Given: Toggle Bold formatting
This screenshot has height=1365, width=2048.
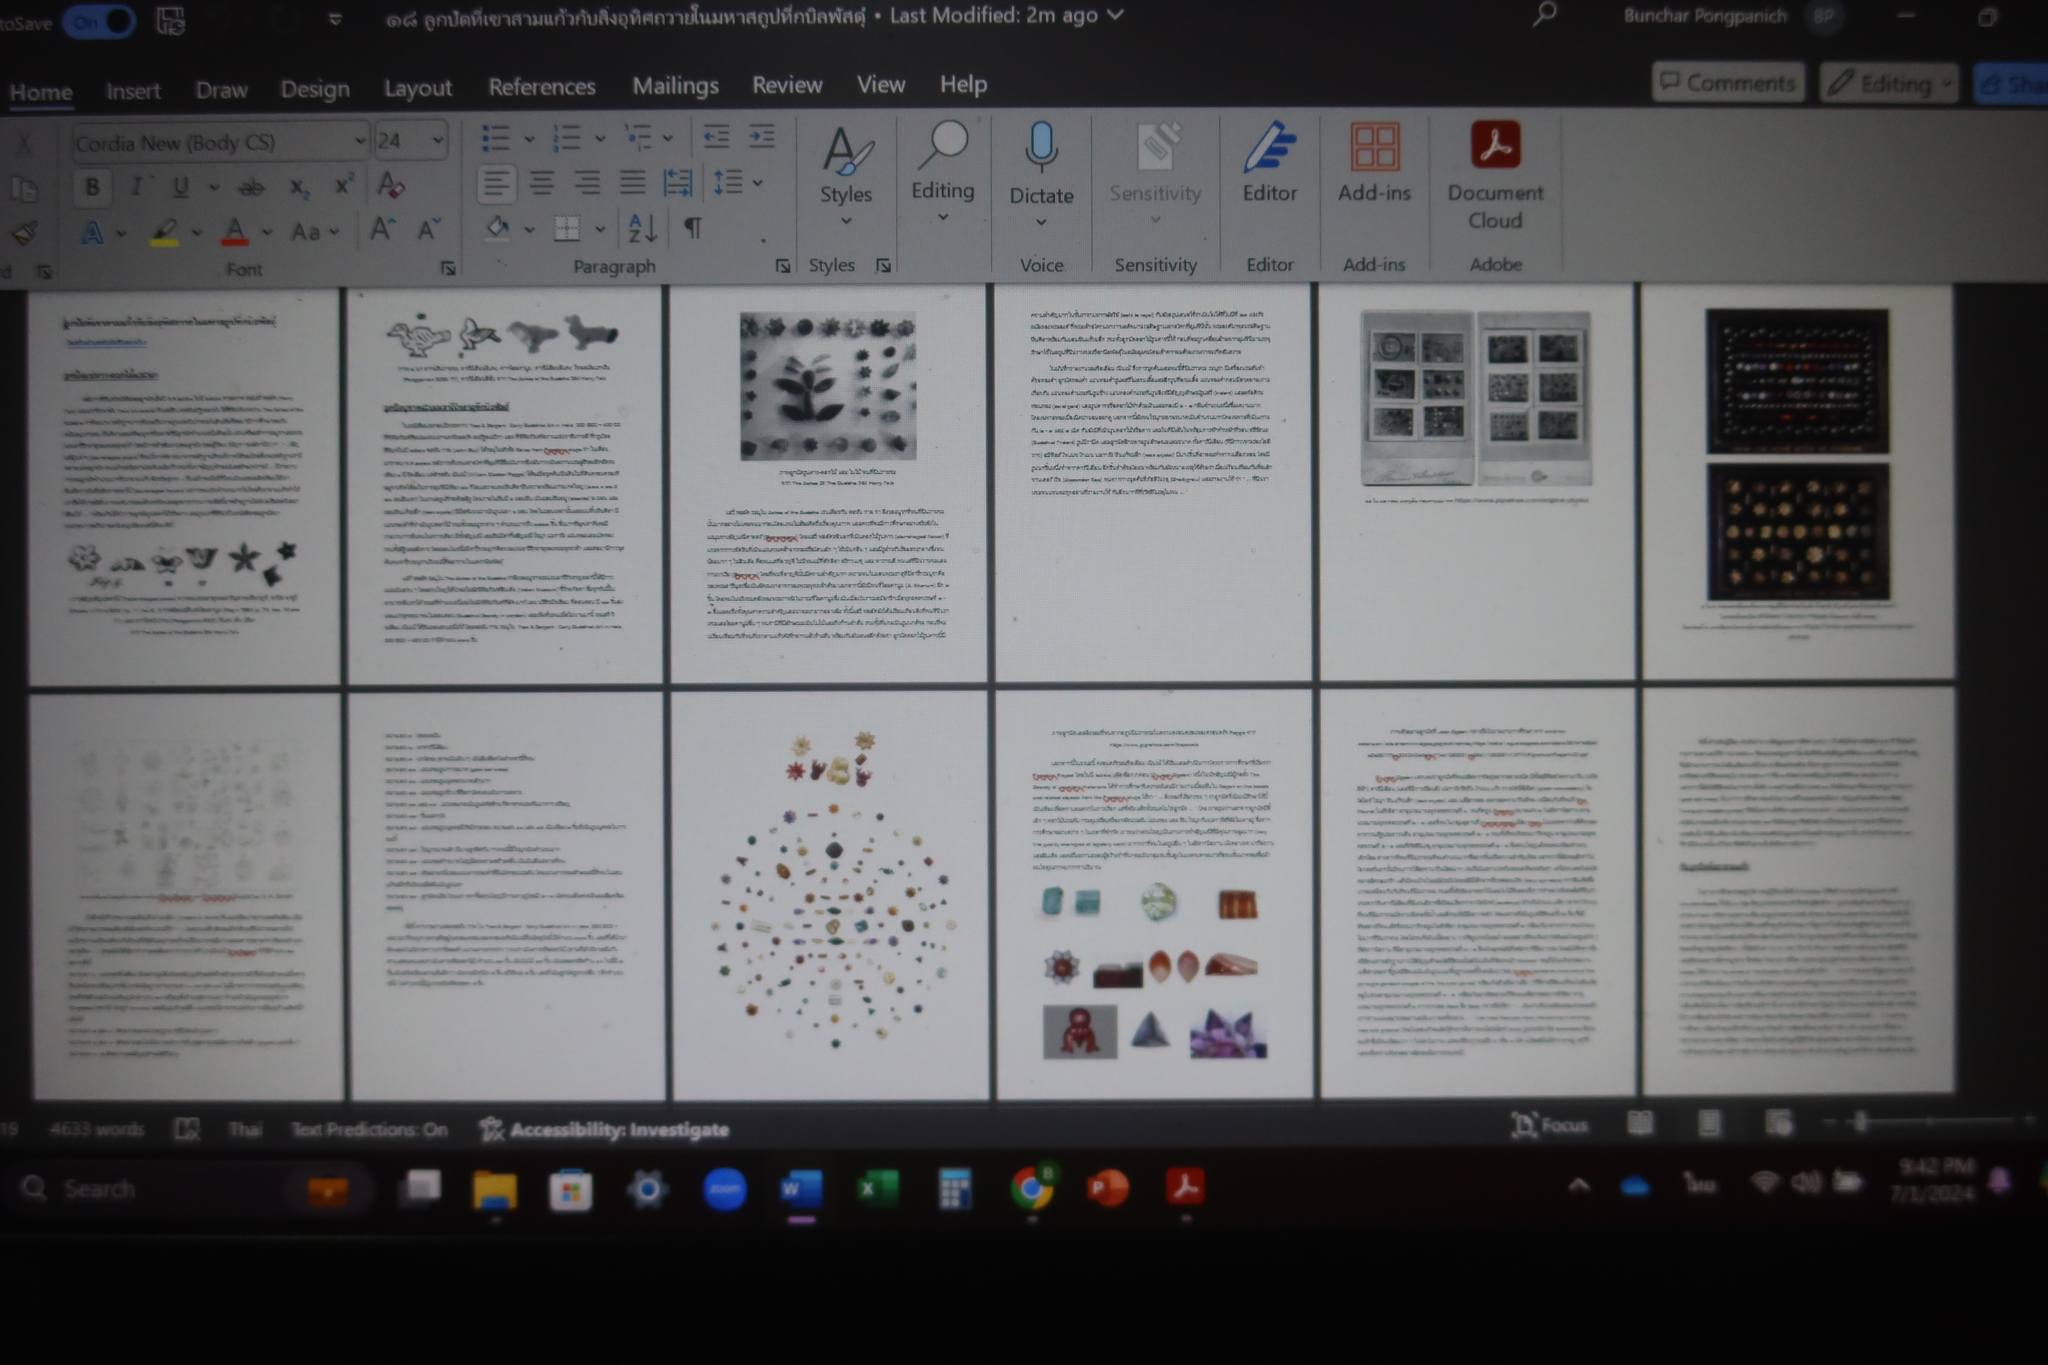Looking at the screenshot, I should pos(92,187).
